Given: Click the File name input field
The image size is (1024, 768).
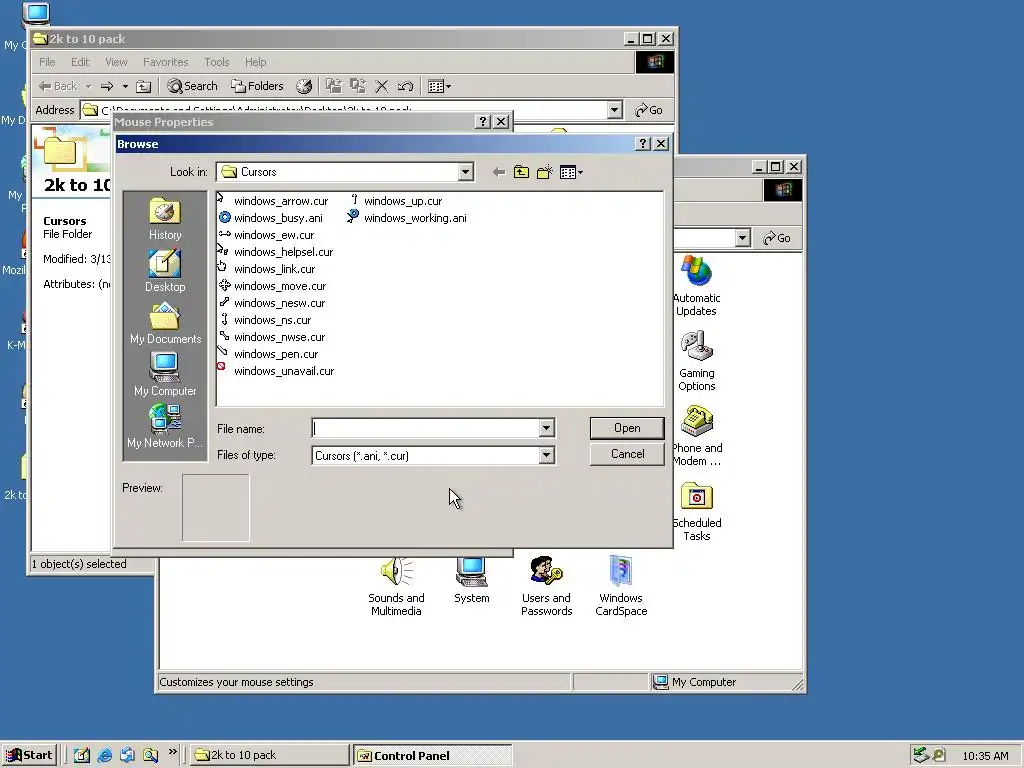Looking at the screenshot, I should pos(426,428).
